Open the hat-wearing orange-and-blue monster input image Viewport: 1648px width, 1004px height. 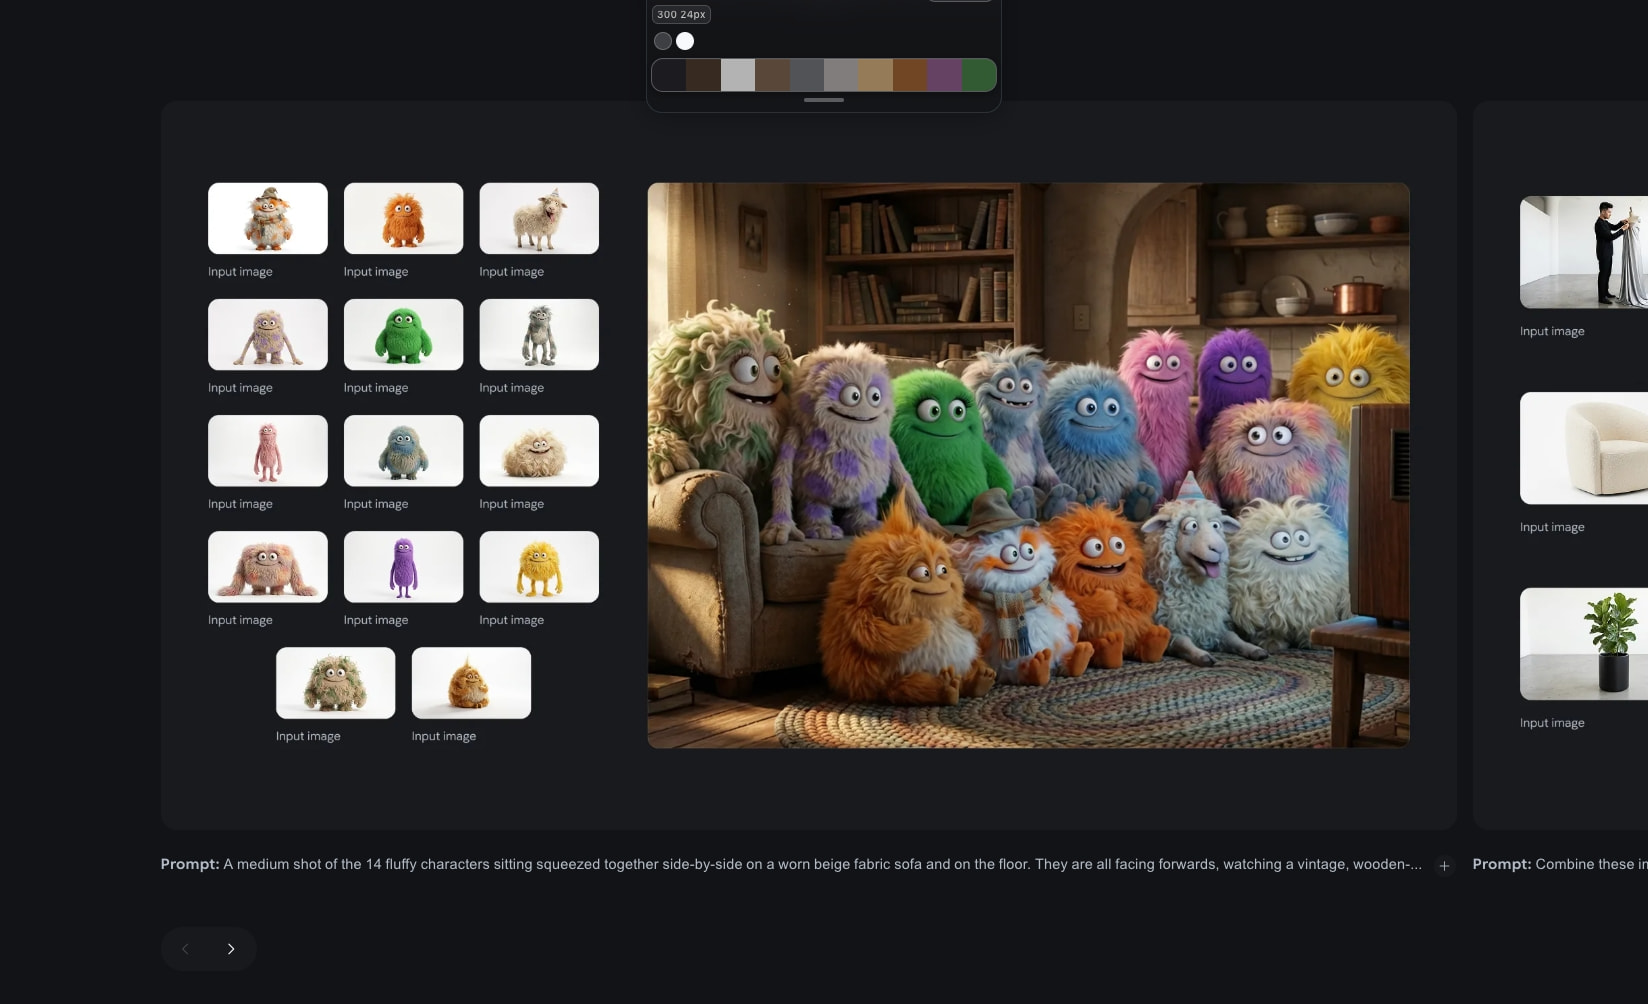268,218
